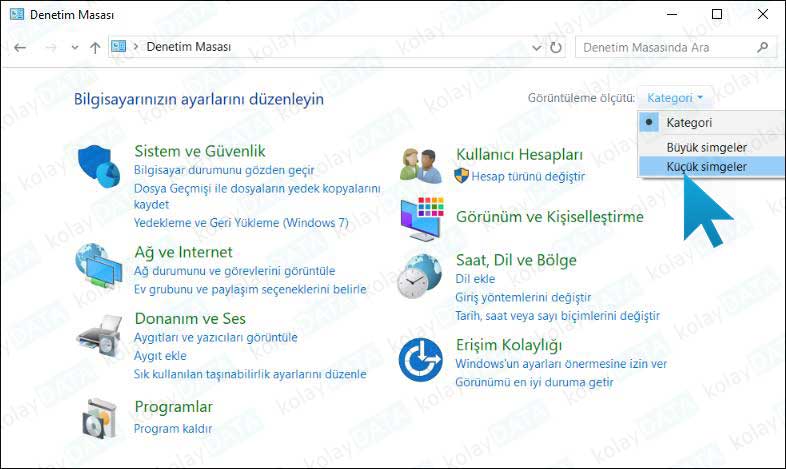This screenshot has width=786, height=469.
Task: Open Programlar category
Action: [173, 407]
